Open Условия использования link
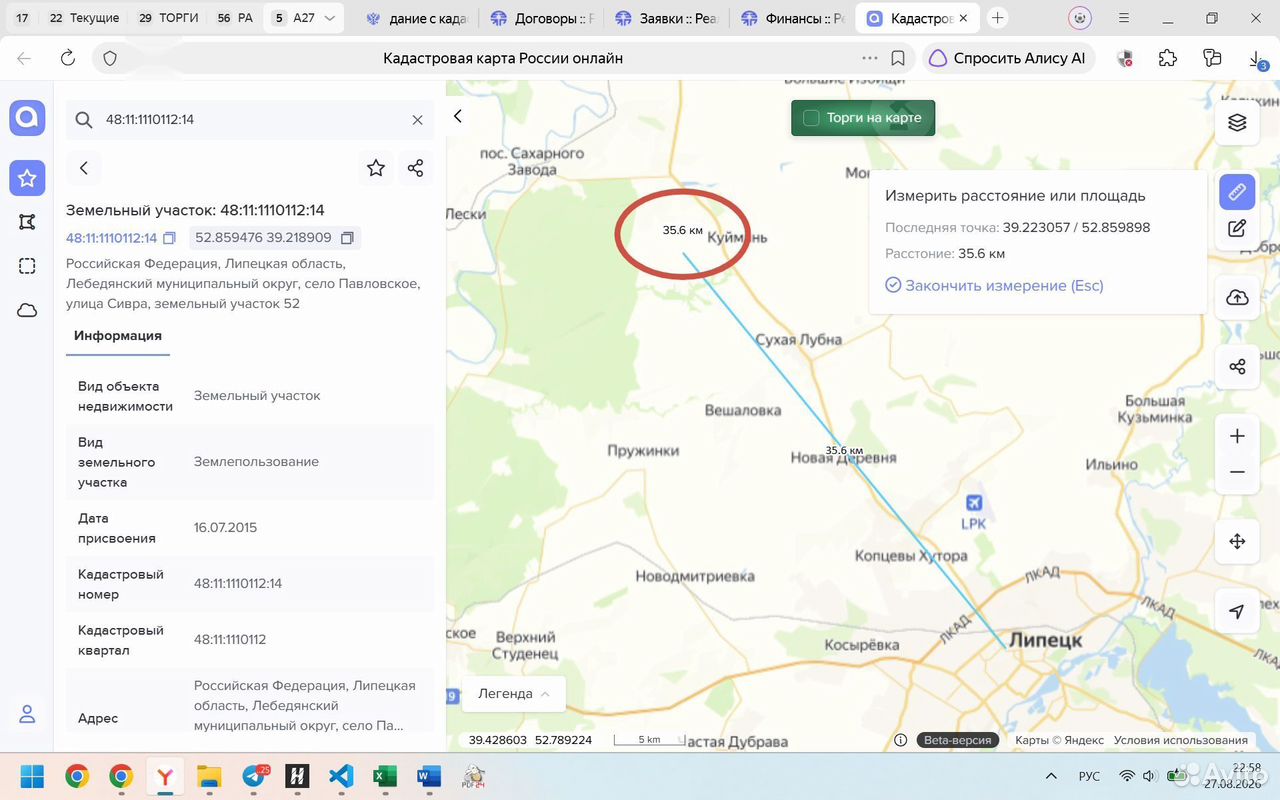 coord(1181,740)
